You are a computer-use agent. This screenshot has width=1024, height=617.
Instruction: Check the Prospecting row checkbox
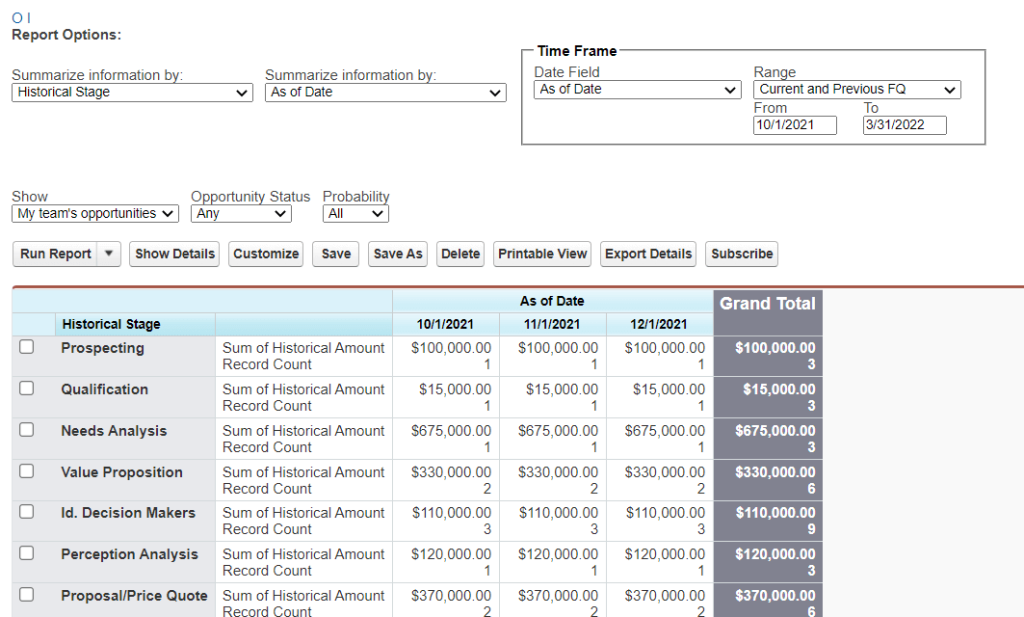pyautogui.click(x=26, y=347)
